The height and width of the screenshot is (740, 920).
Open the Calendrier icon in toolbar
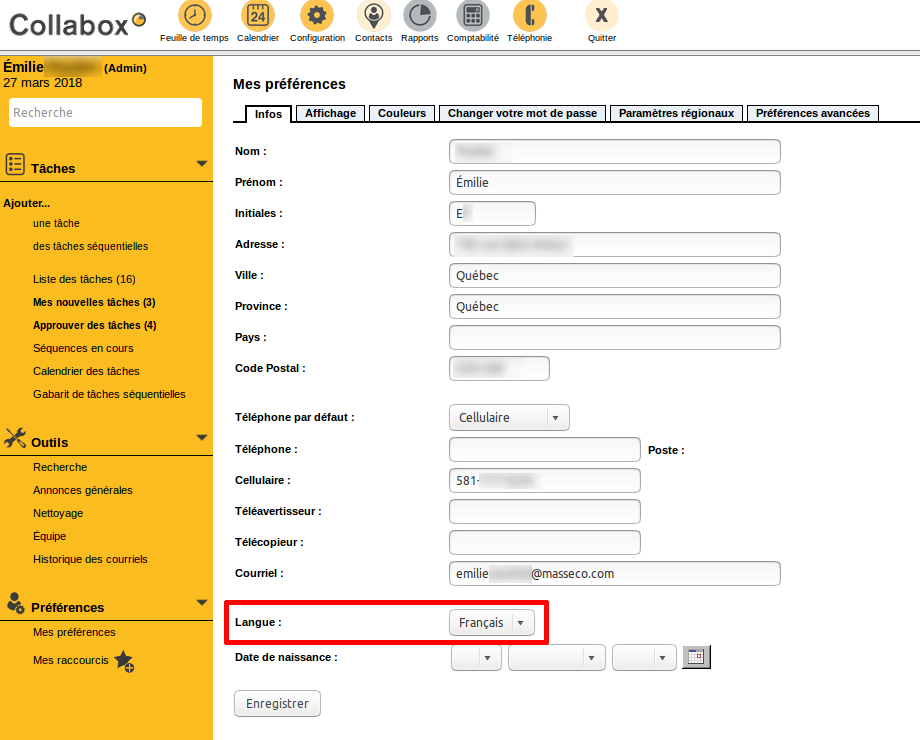257,16
